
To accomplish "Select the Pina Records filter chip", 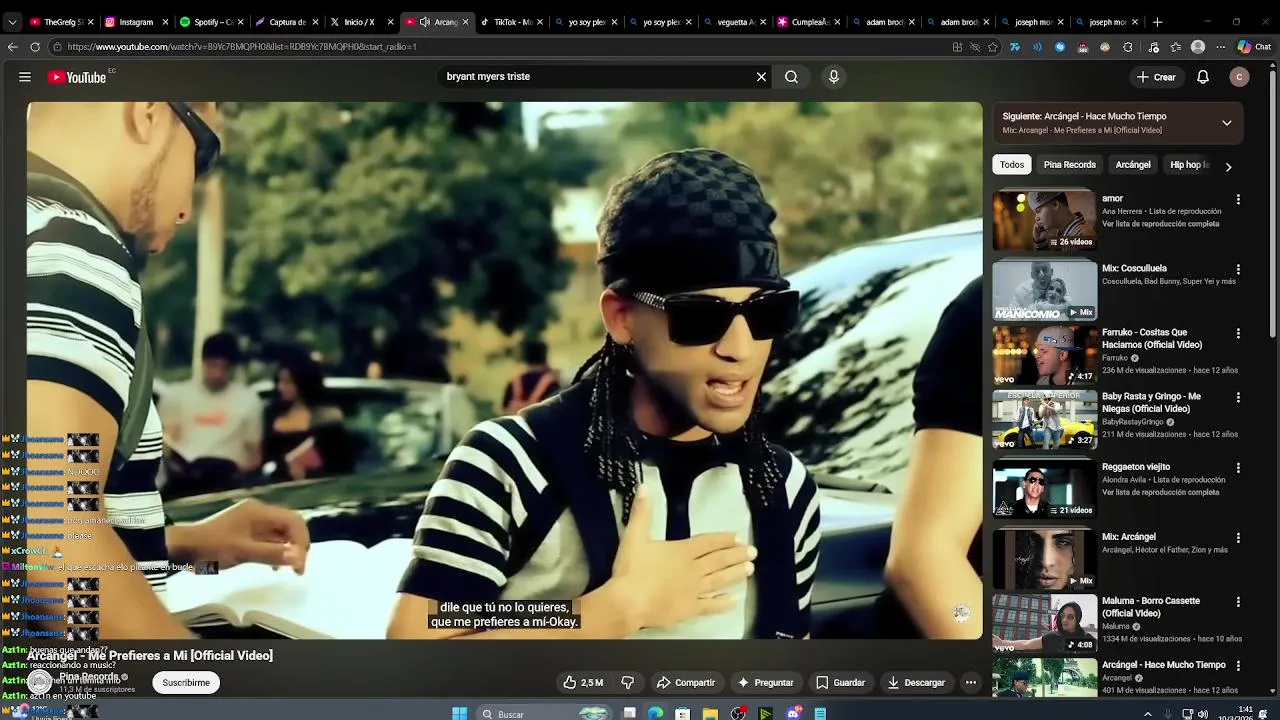I will pos(1070,165).
